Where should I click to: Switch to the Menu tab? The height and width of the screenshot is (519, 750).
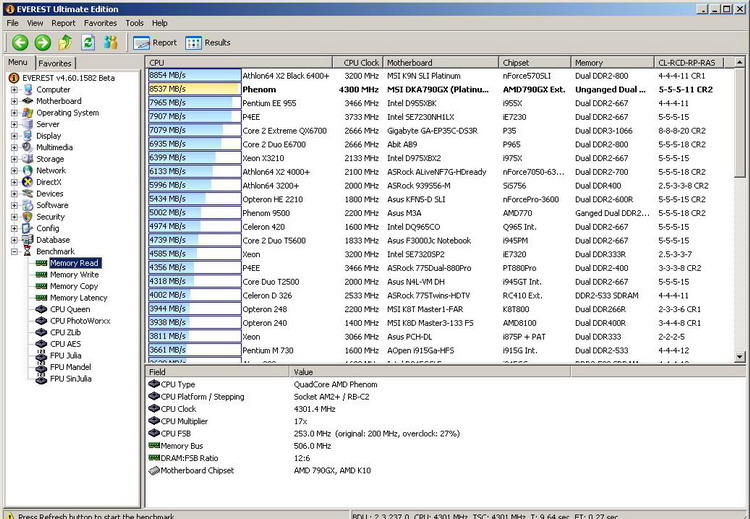tap(18, 62)
